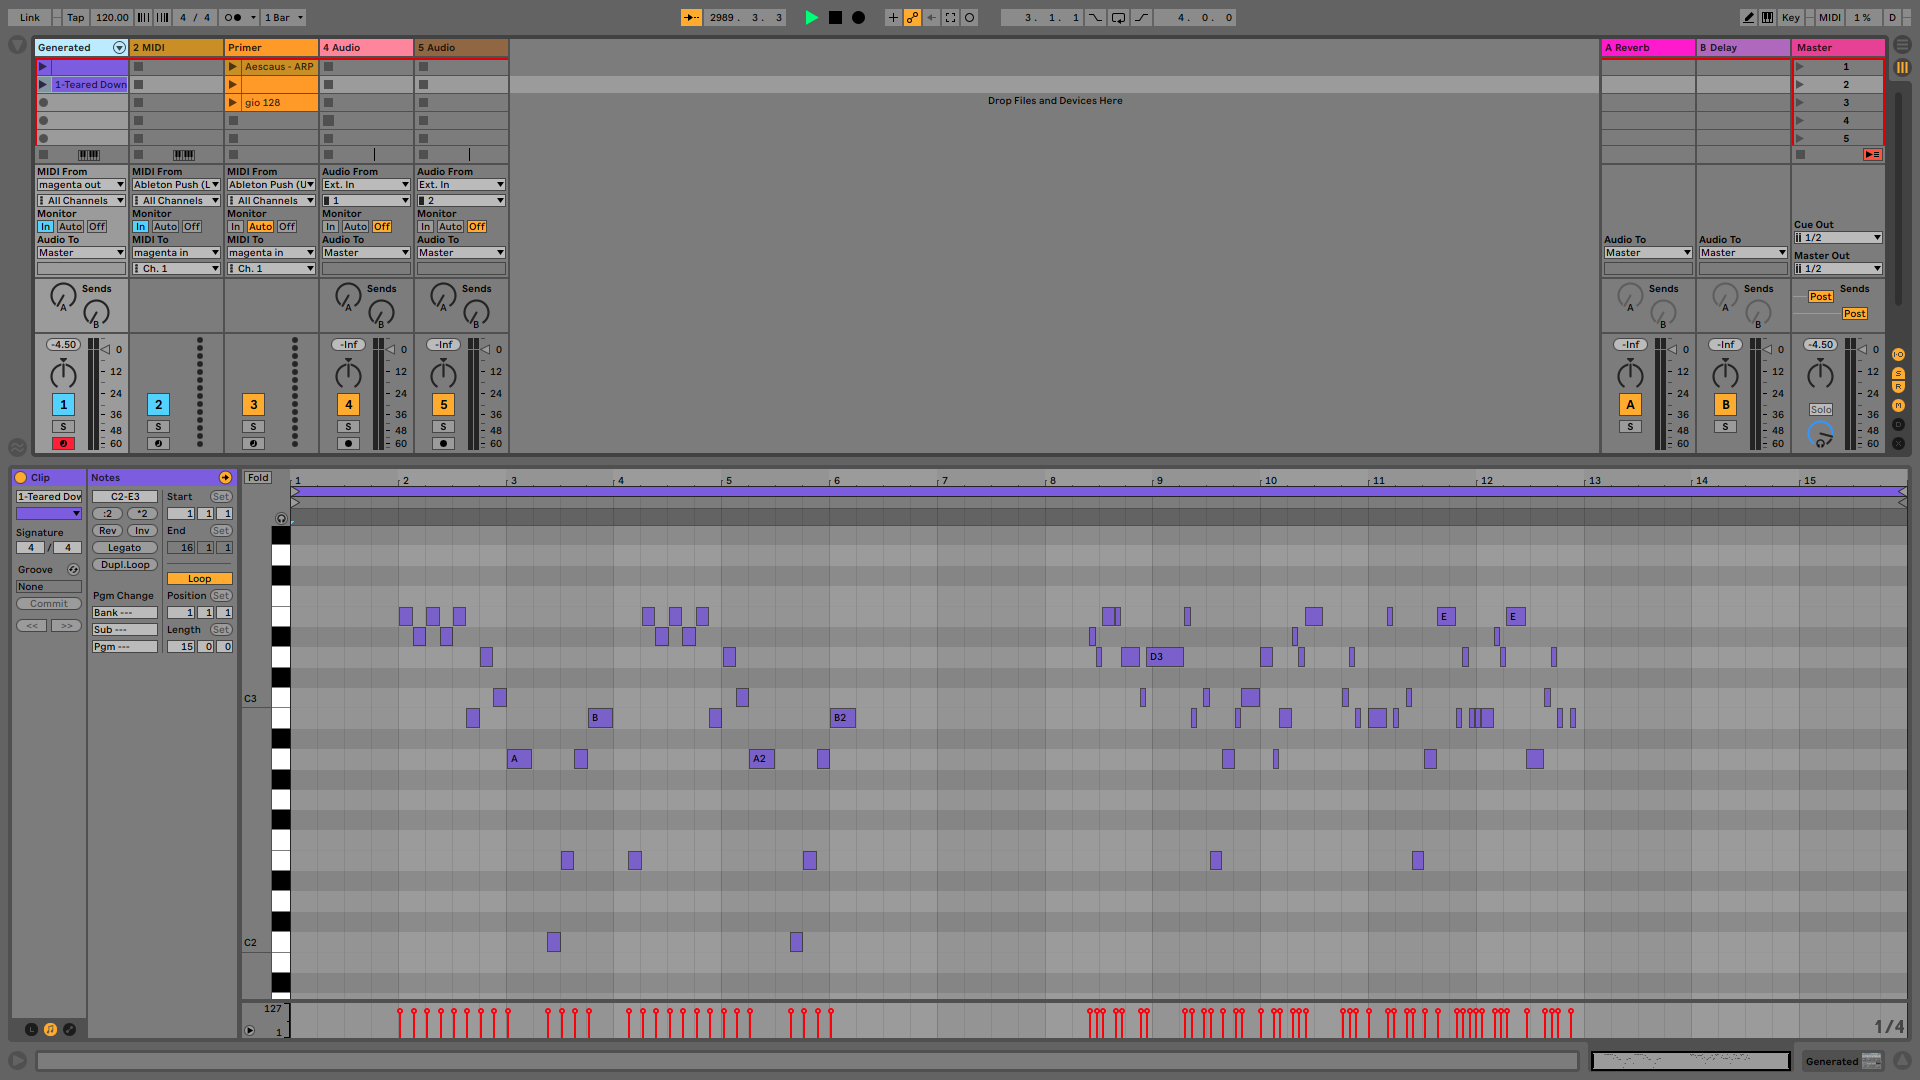This screenshot has height=1080, width=1920.
Task: Click the link icon in toolbar
Action: click(29, 17)
